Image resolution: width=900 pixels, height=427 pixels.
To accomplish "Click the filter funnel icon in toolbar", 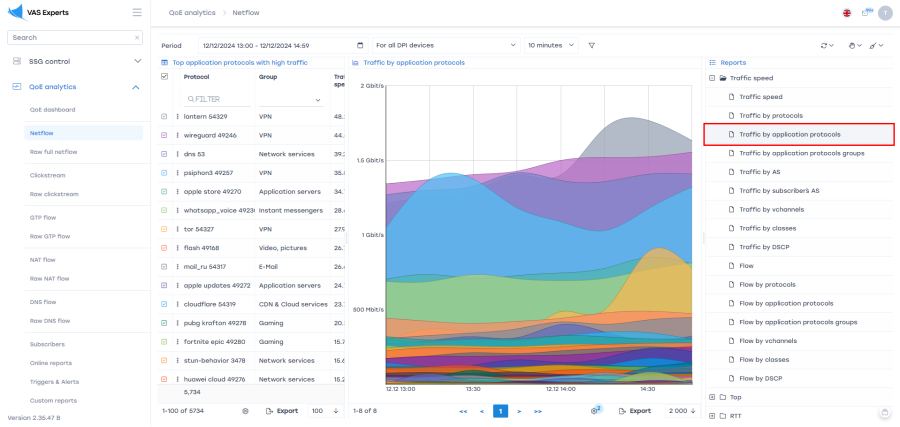I will pos(591,45).
